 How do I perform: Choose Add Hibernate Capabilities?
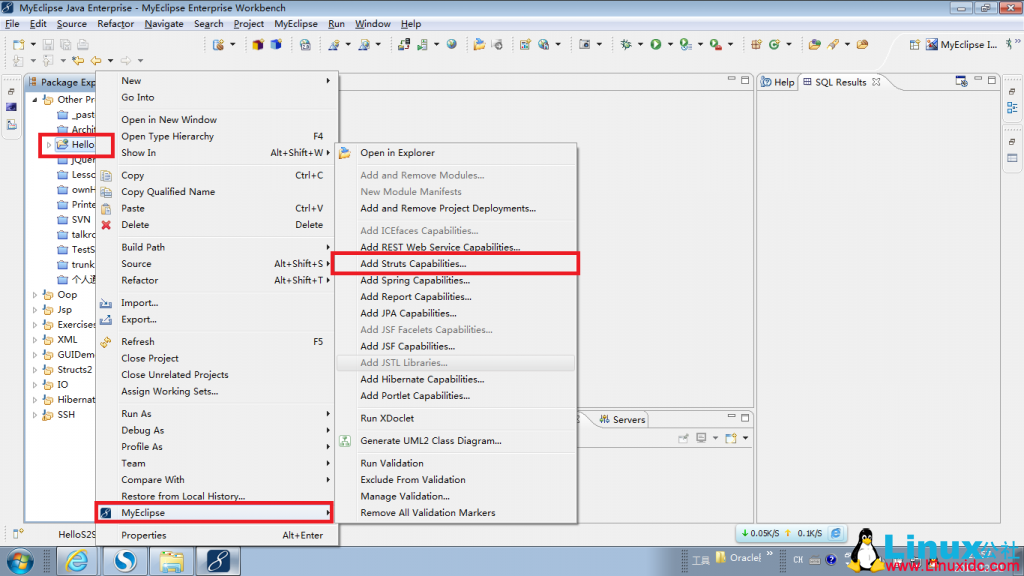tap(456, 379)
